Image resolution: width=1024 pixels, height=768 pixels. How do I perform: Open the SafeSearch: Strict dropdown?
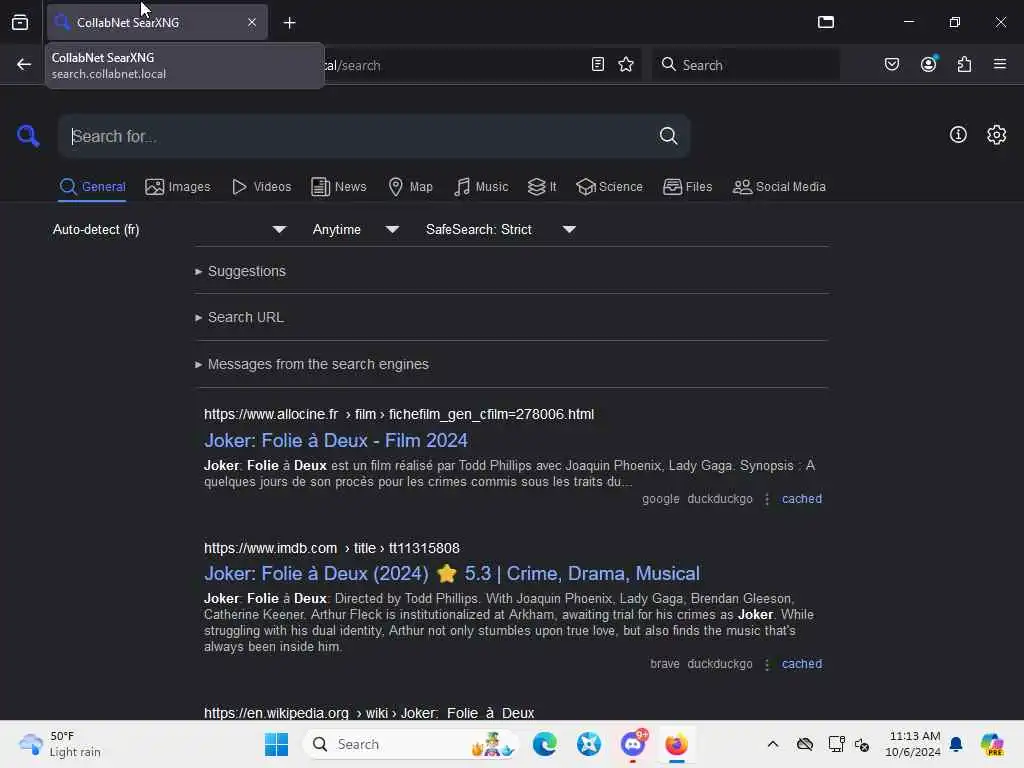click(501, 229)
